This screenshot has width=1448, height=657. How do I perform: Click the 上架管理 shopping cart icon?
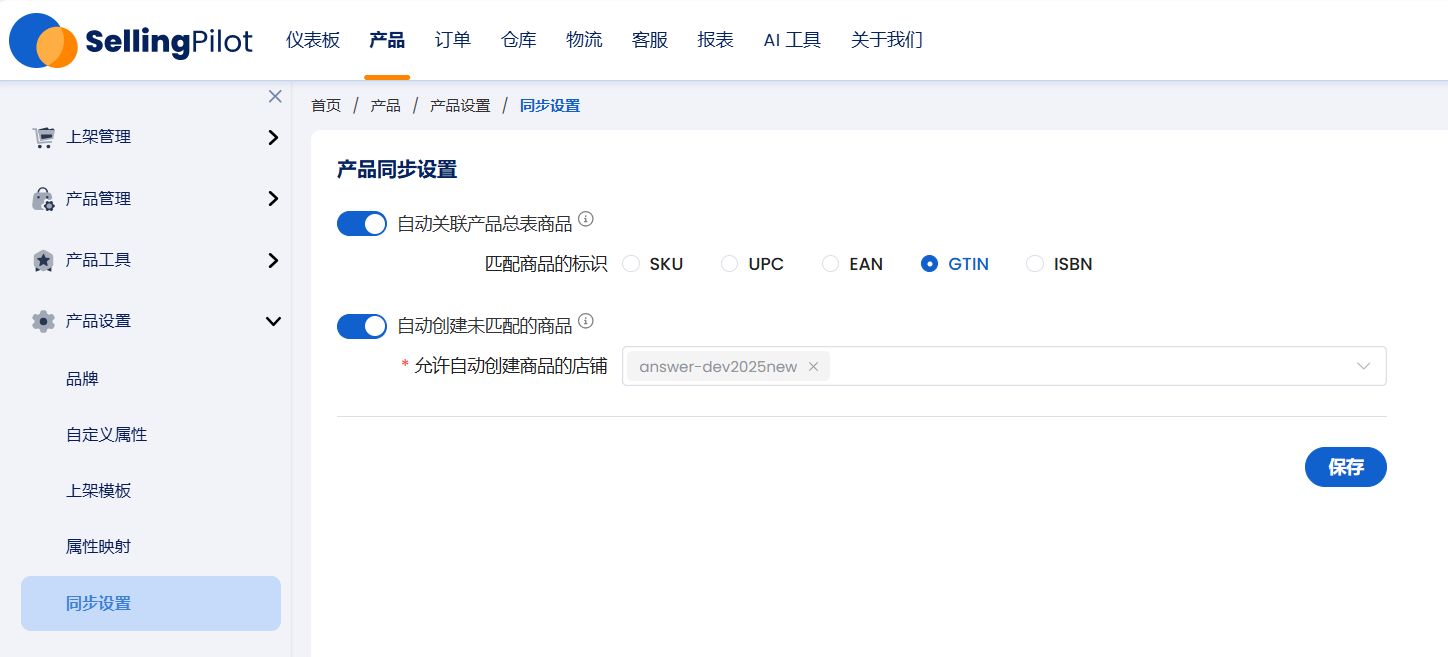pos(43,138)
